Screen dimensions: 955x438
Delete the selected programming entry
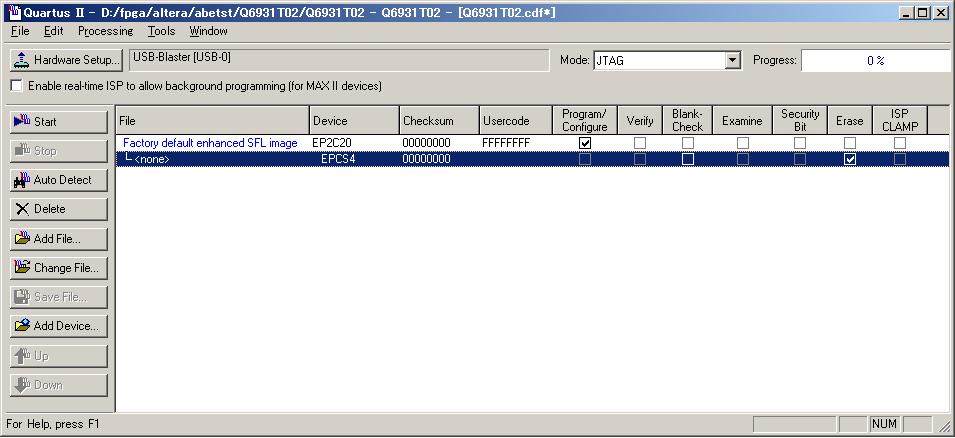(x=58, y=209)
